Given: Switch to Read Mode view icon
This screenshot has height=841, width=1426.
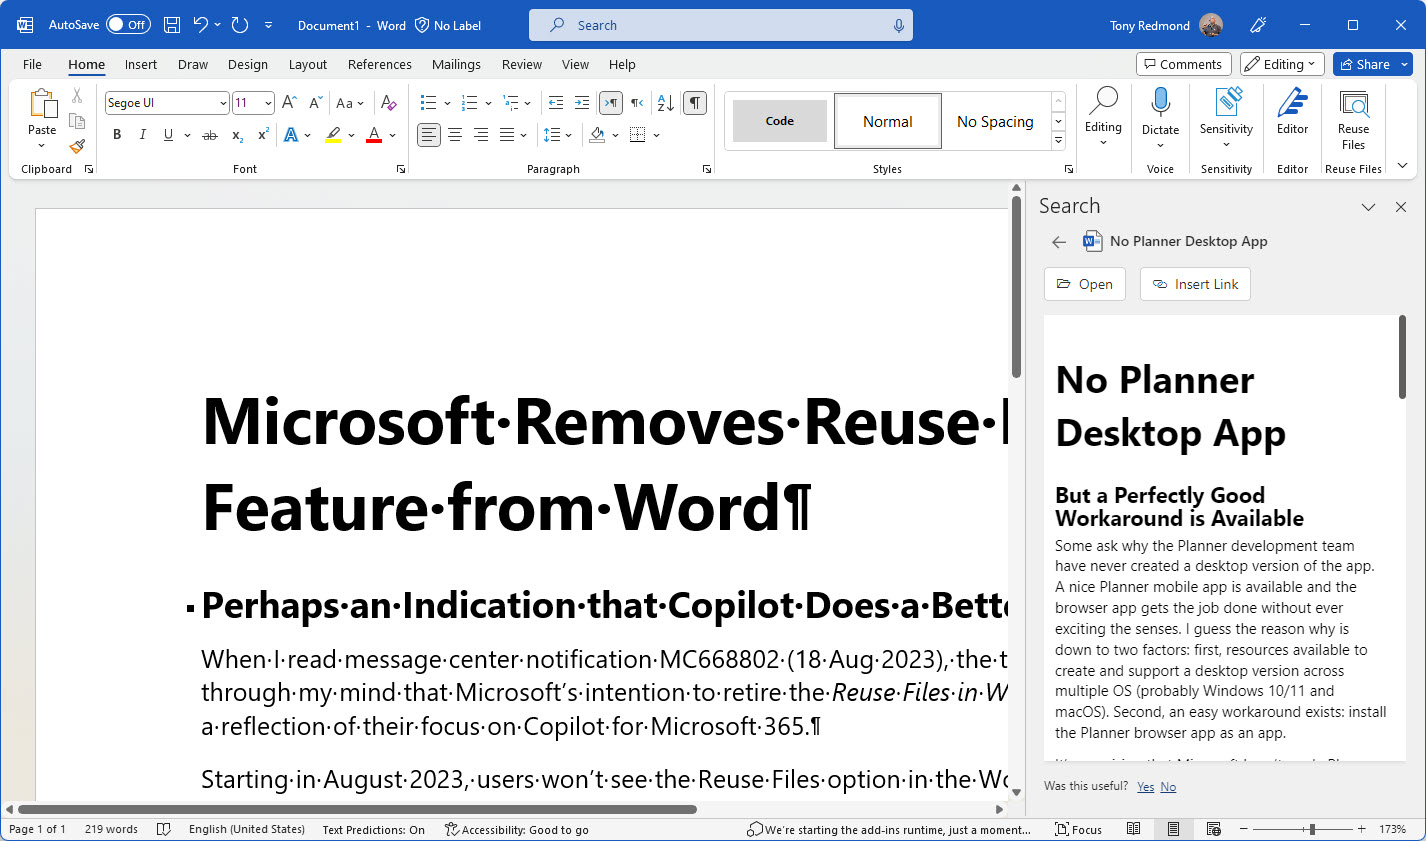Looking at the screenshot, I should [1133, 829].
